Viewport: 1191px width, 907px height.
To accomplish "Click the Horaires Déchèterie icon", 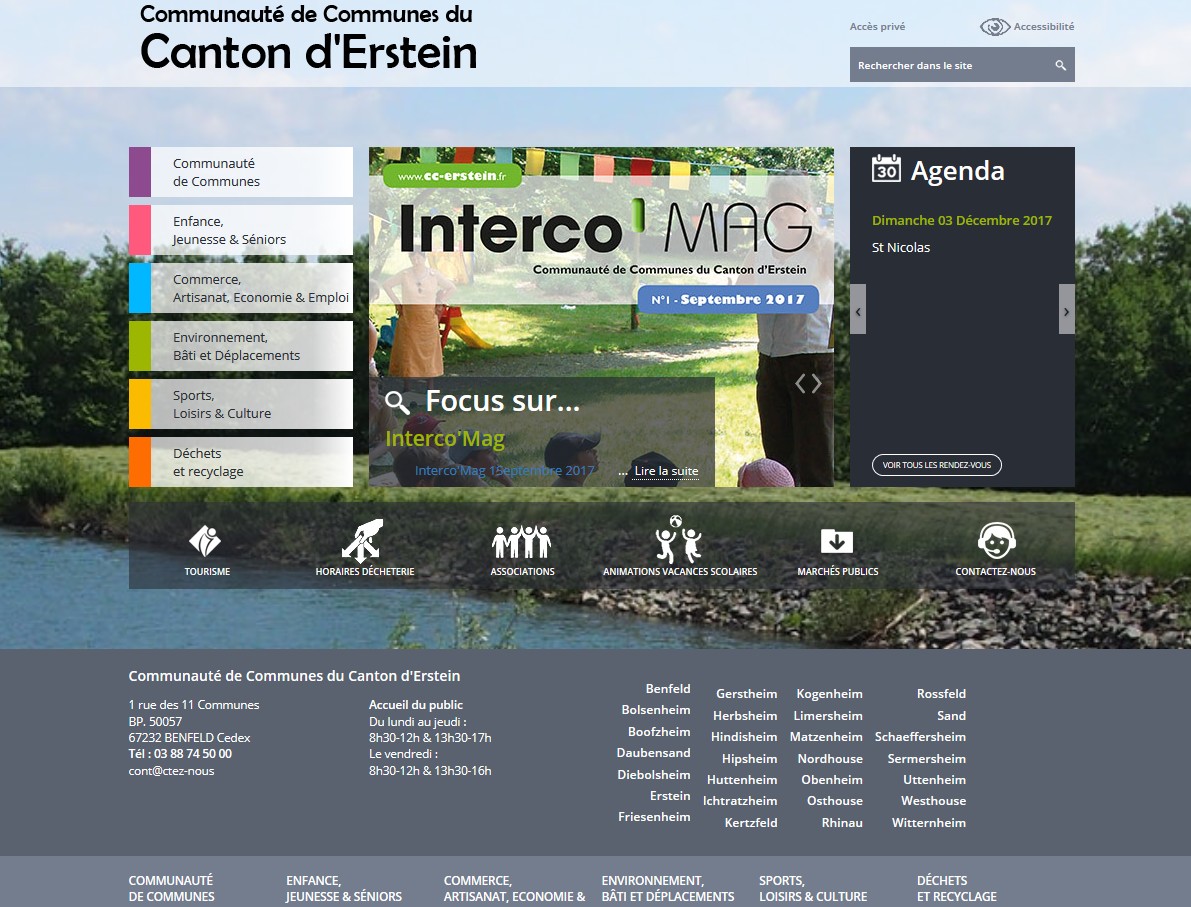I will coord(364,540).
